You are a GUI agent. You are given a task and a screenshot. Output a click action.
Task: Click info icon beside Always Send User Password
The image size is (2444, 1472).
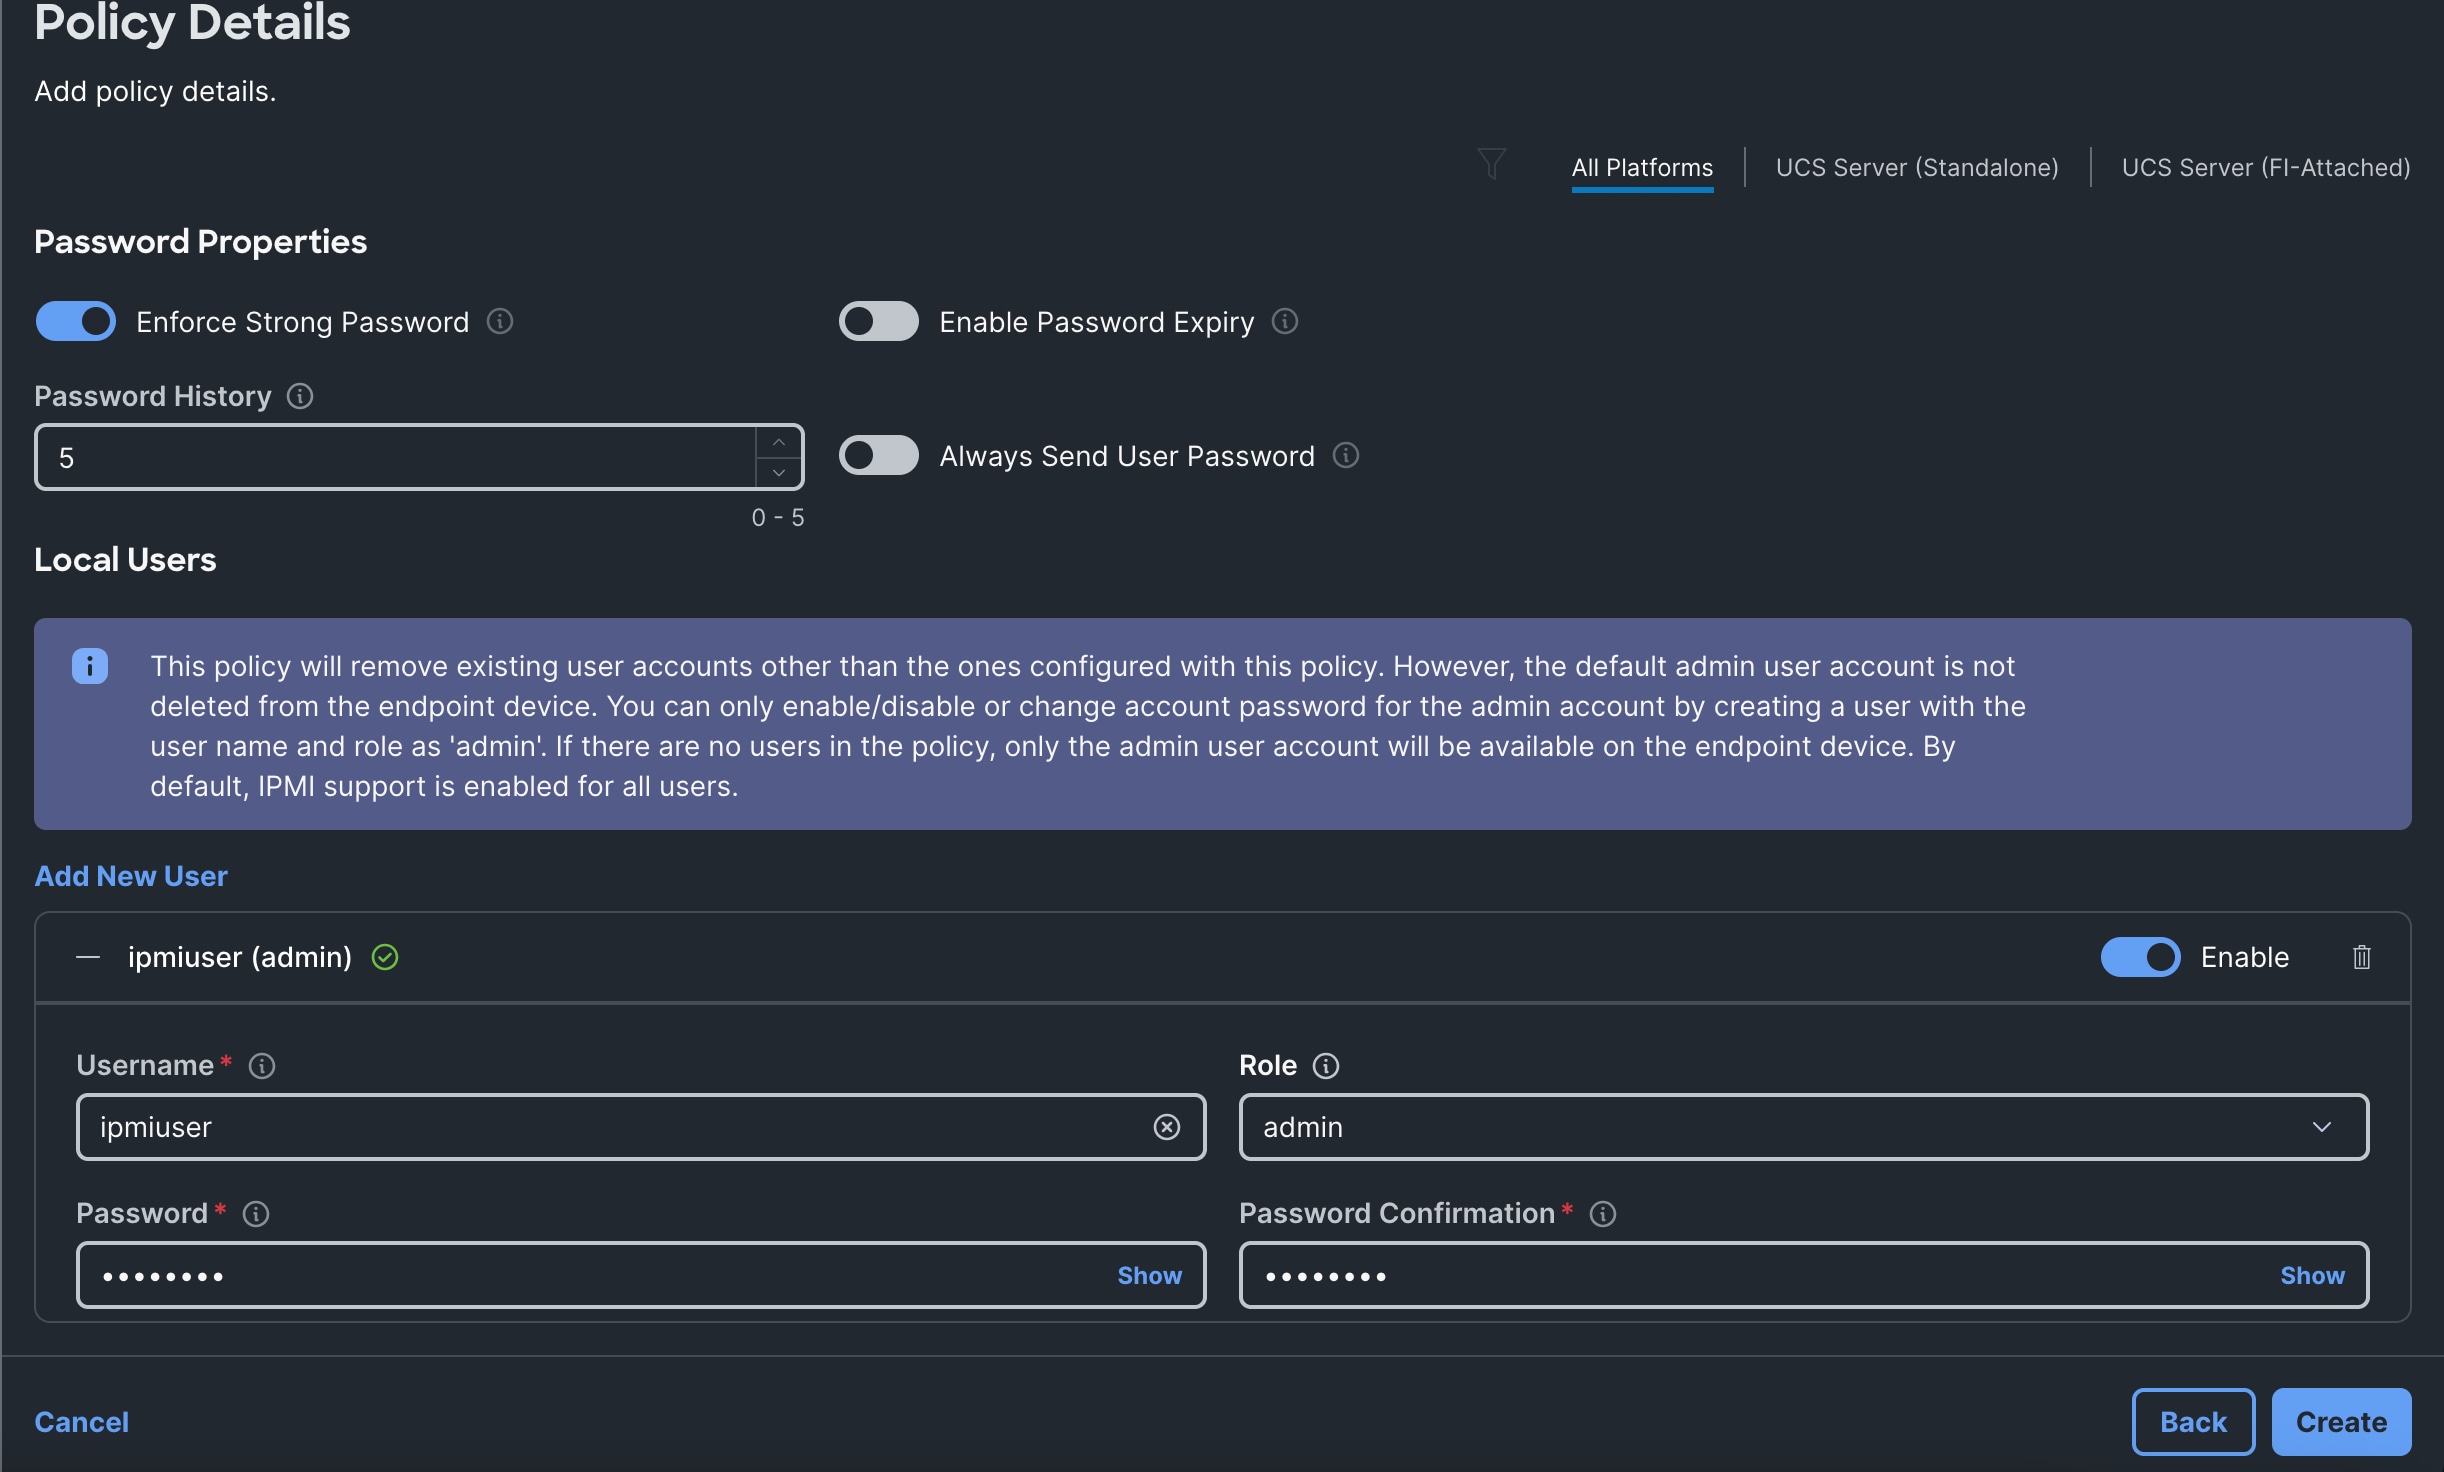[x=1346, y=455]
